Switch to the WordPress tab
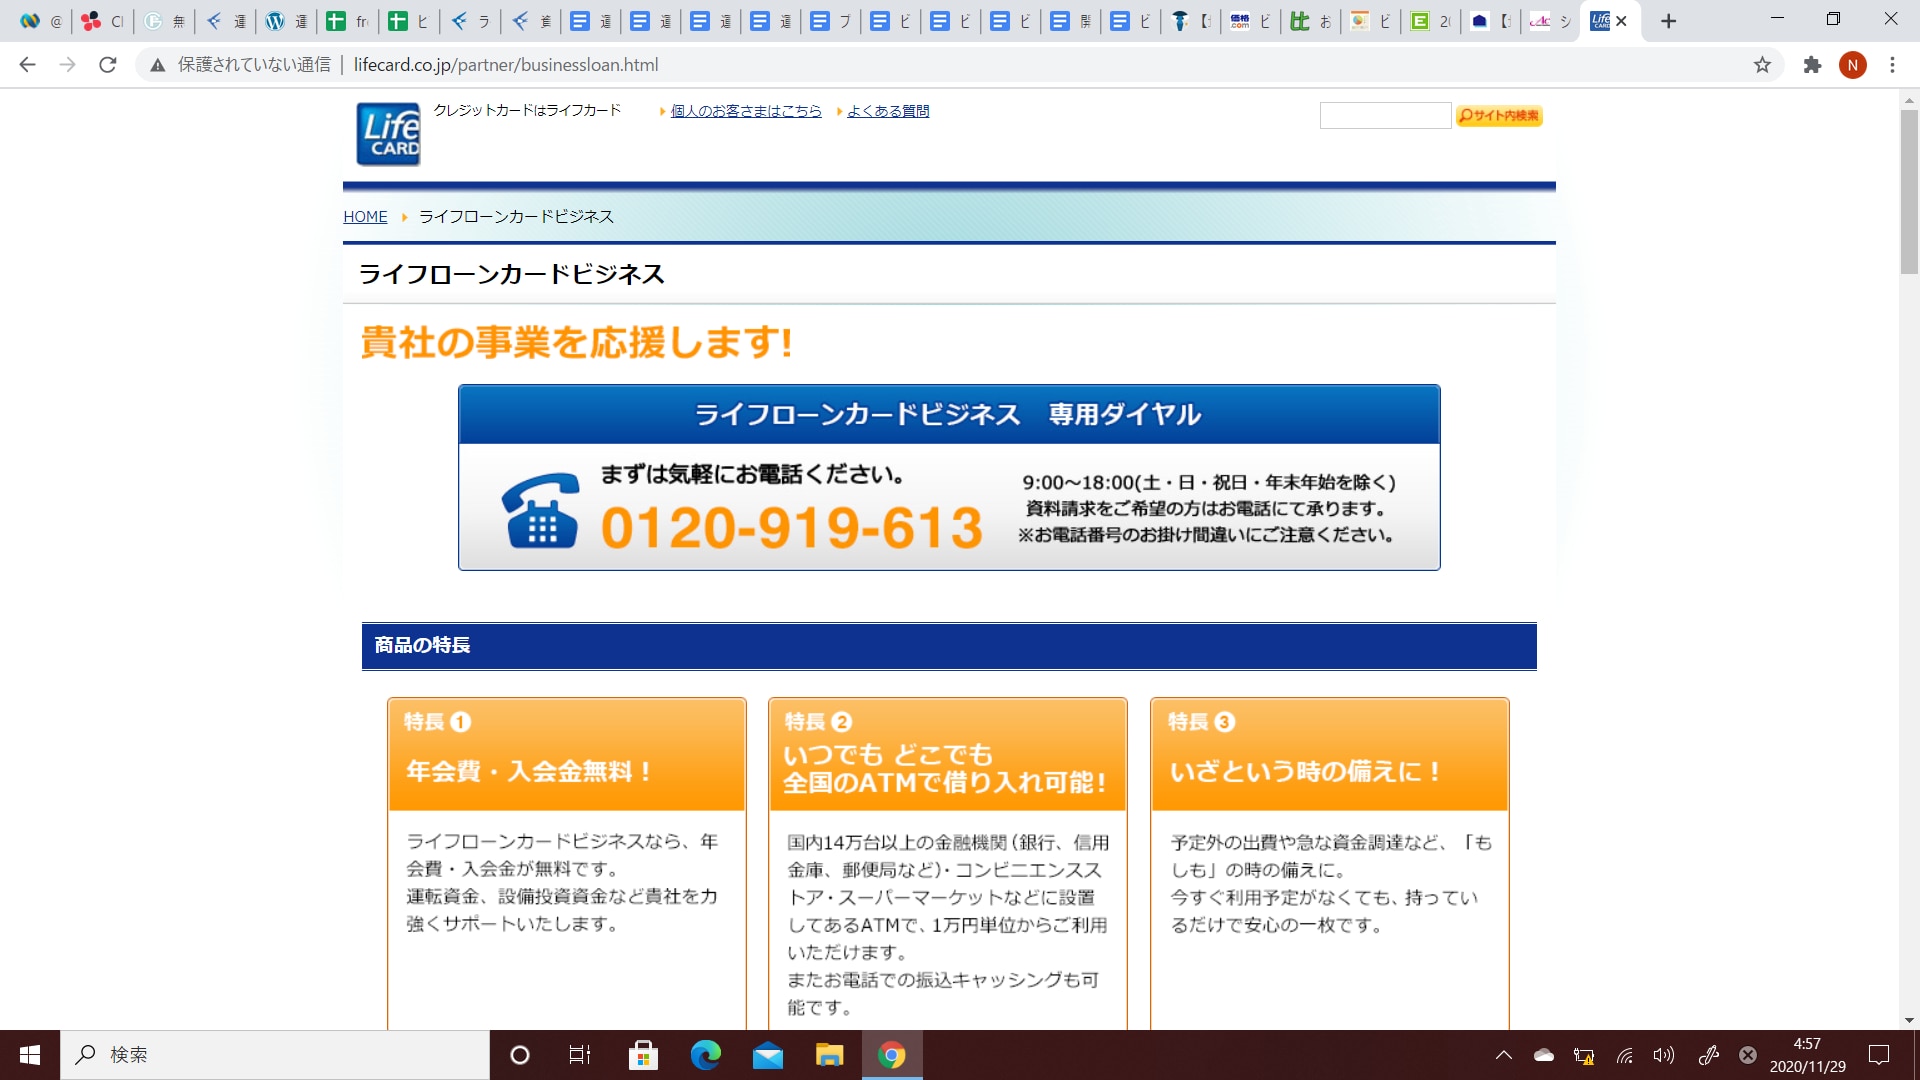Viewport: 1920px width, 1080px height. click(x=285, y=21)
